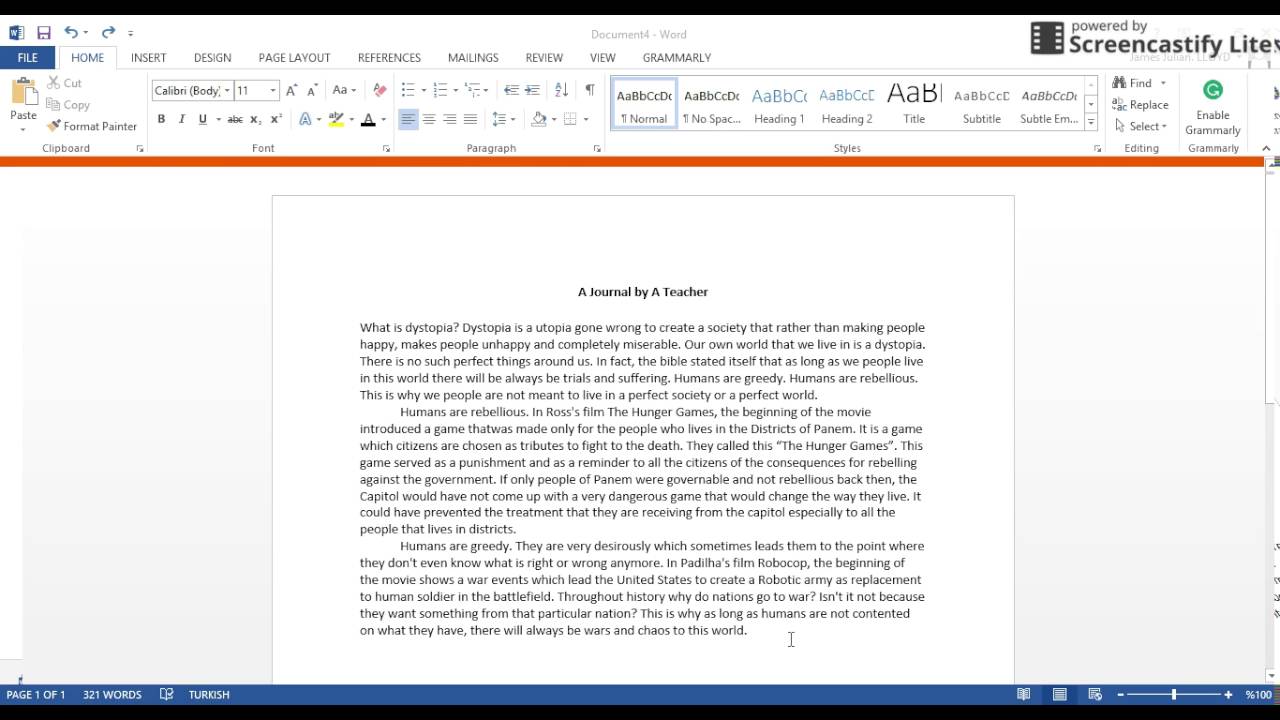Open Paragraph dialog launcher
The height and width of the screenshot is (720, 1280).
(597, 148)
